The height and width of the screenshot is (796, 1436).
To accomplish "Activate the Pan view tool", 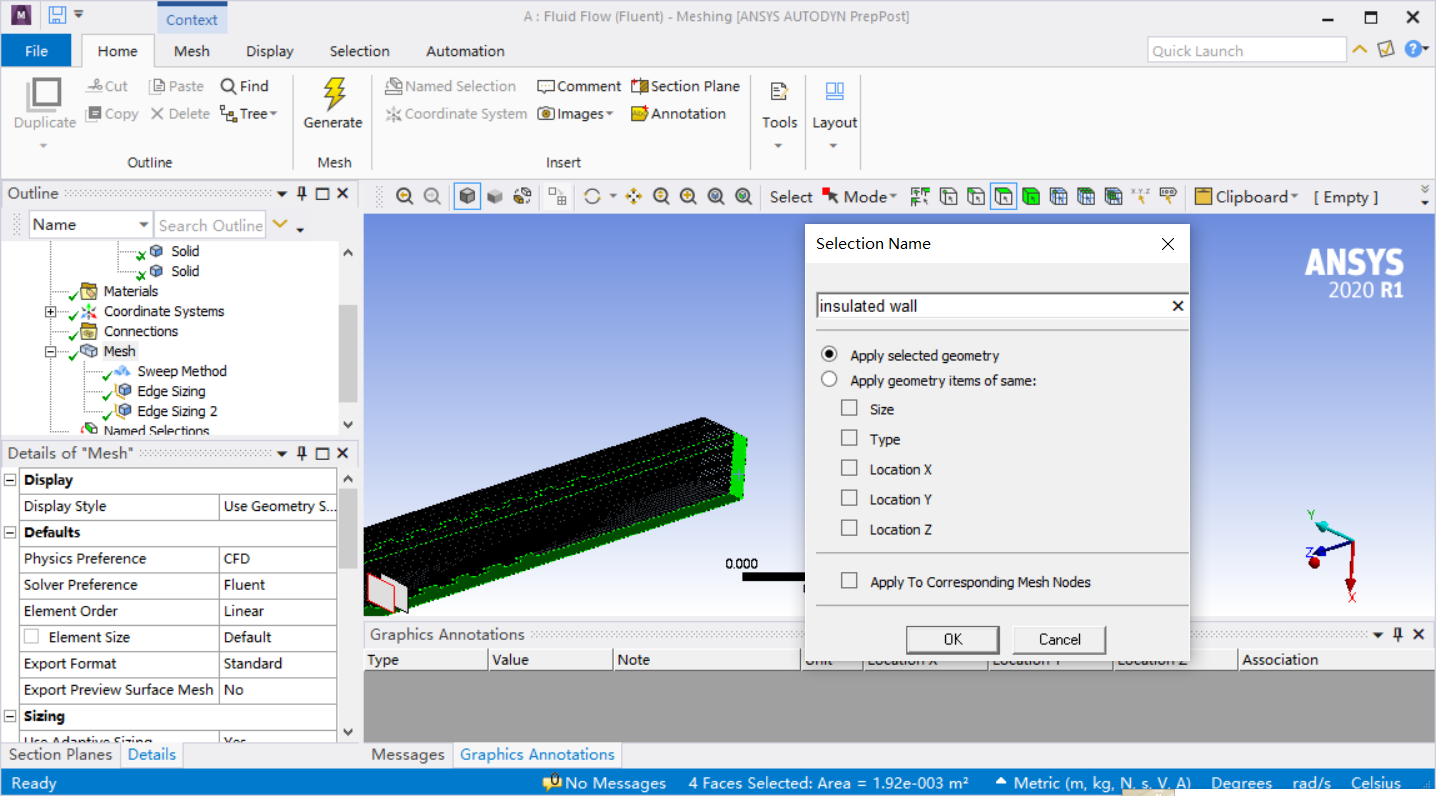I will pyautogui.click(x=633, y=197).
